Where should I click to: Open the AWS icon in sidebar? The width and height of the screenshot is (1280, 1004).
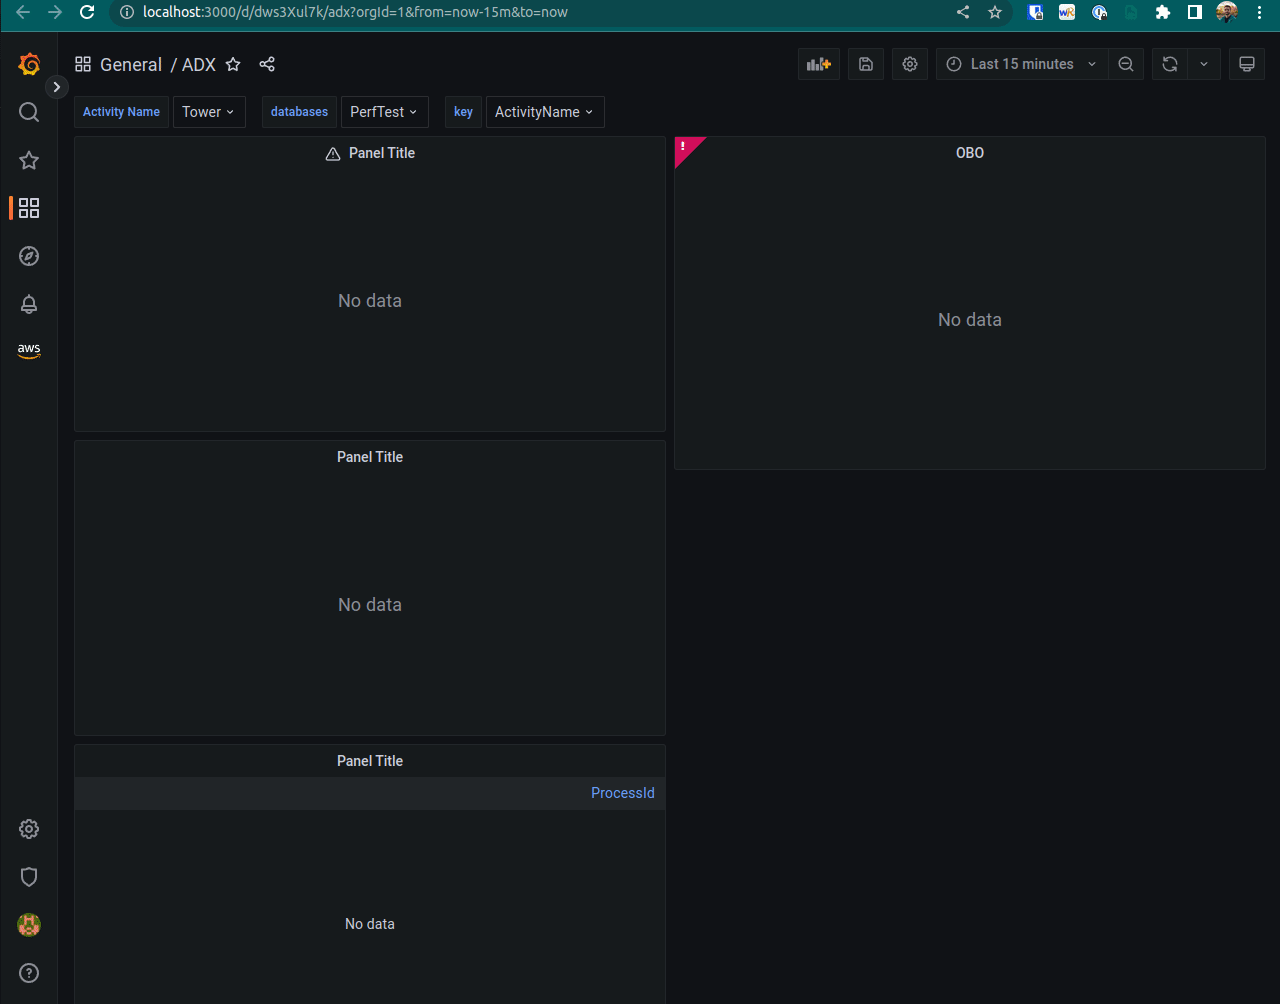[29, 351]
